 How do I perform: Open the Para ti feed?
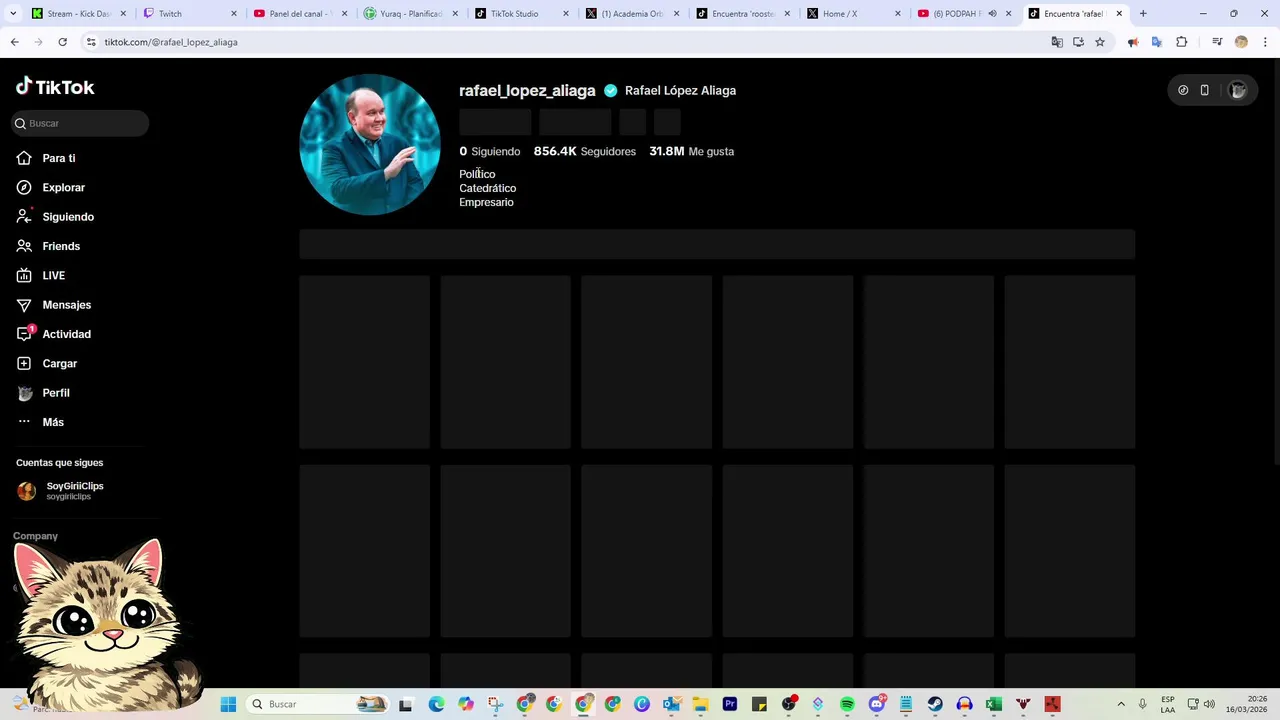point(59,158)
